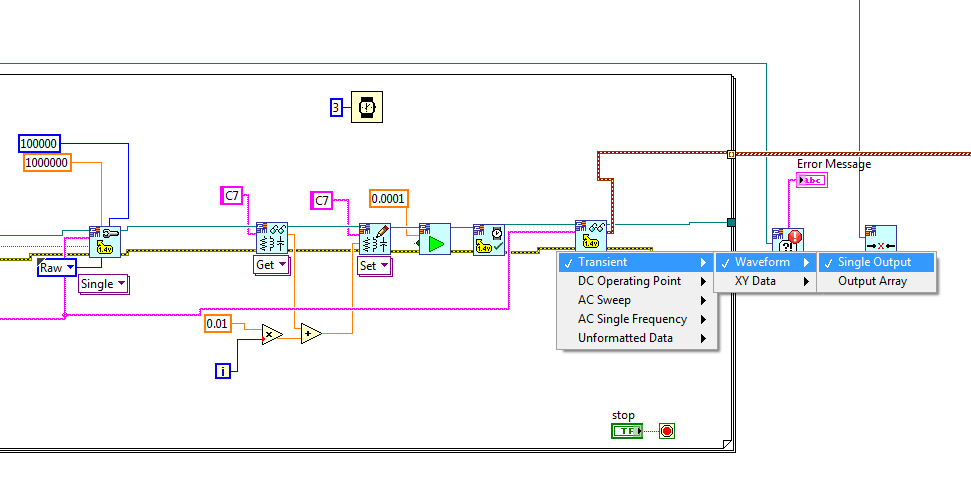
Task: Click the C7 string constant near Get
Action: (232, 196)
